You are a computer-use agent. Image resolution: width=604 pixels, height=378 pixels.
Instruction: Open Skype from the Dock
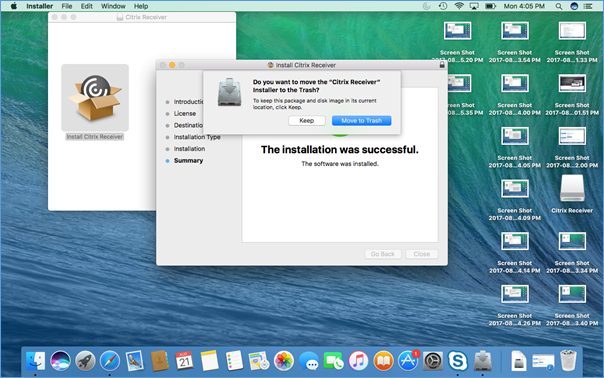click(x=458, y=361)
